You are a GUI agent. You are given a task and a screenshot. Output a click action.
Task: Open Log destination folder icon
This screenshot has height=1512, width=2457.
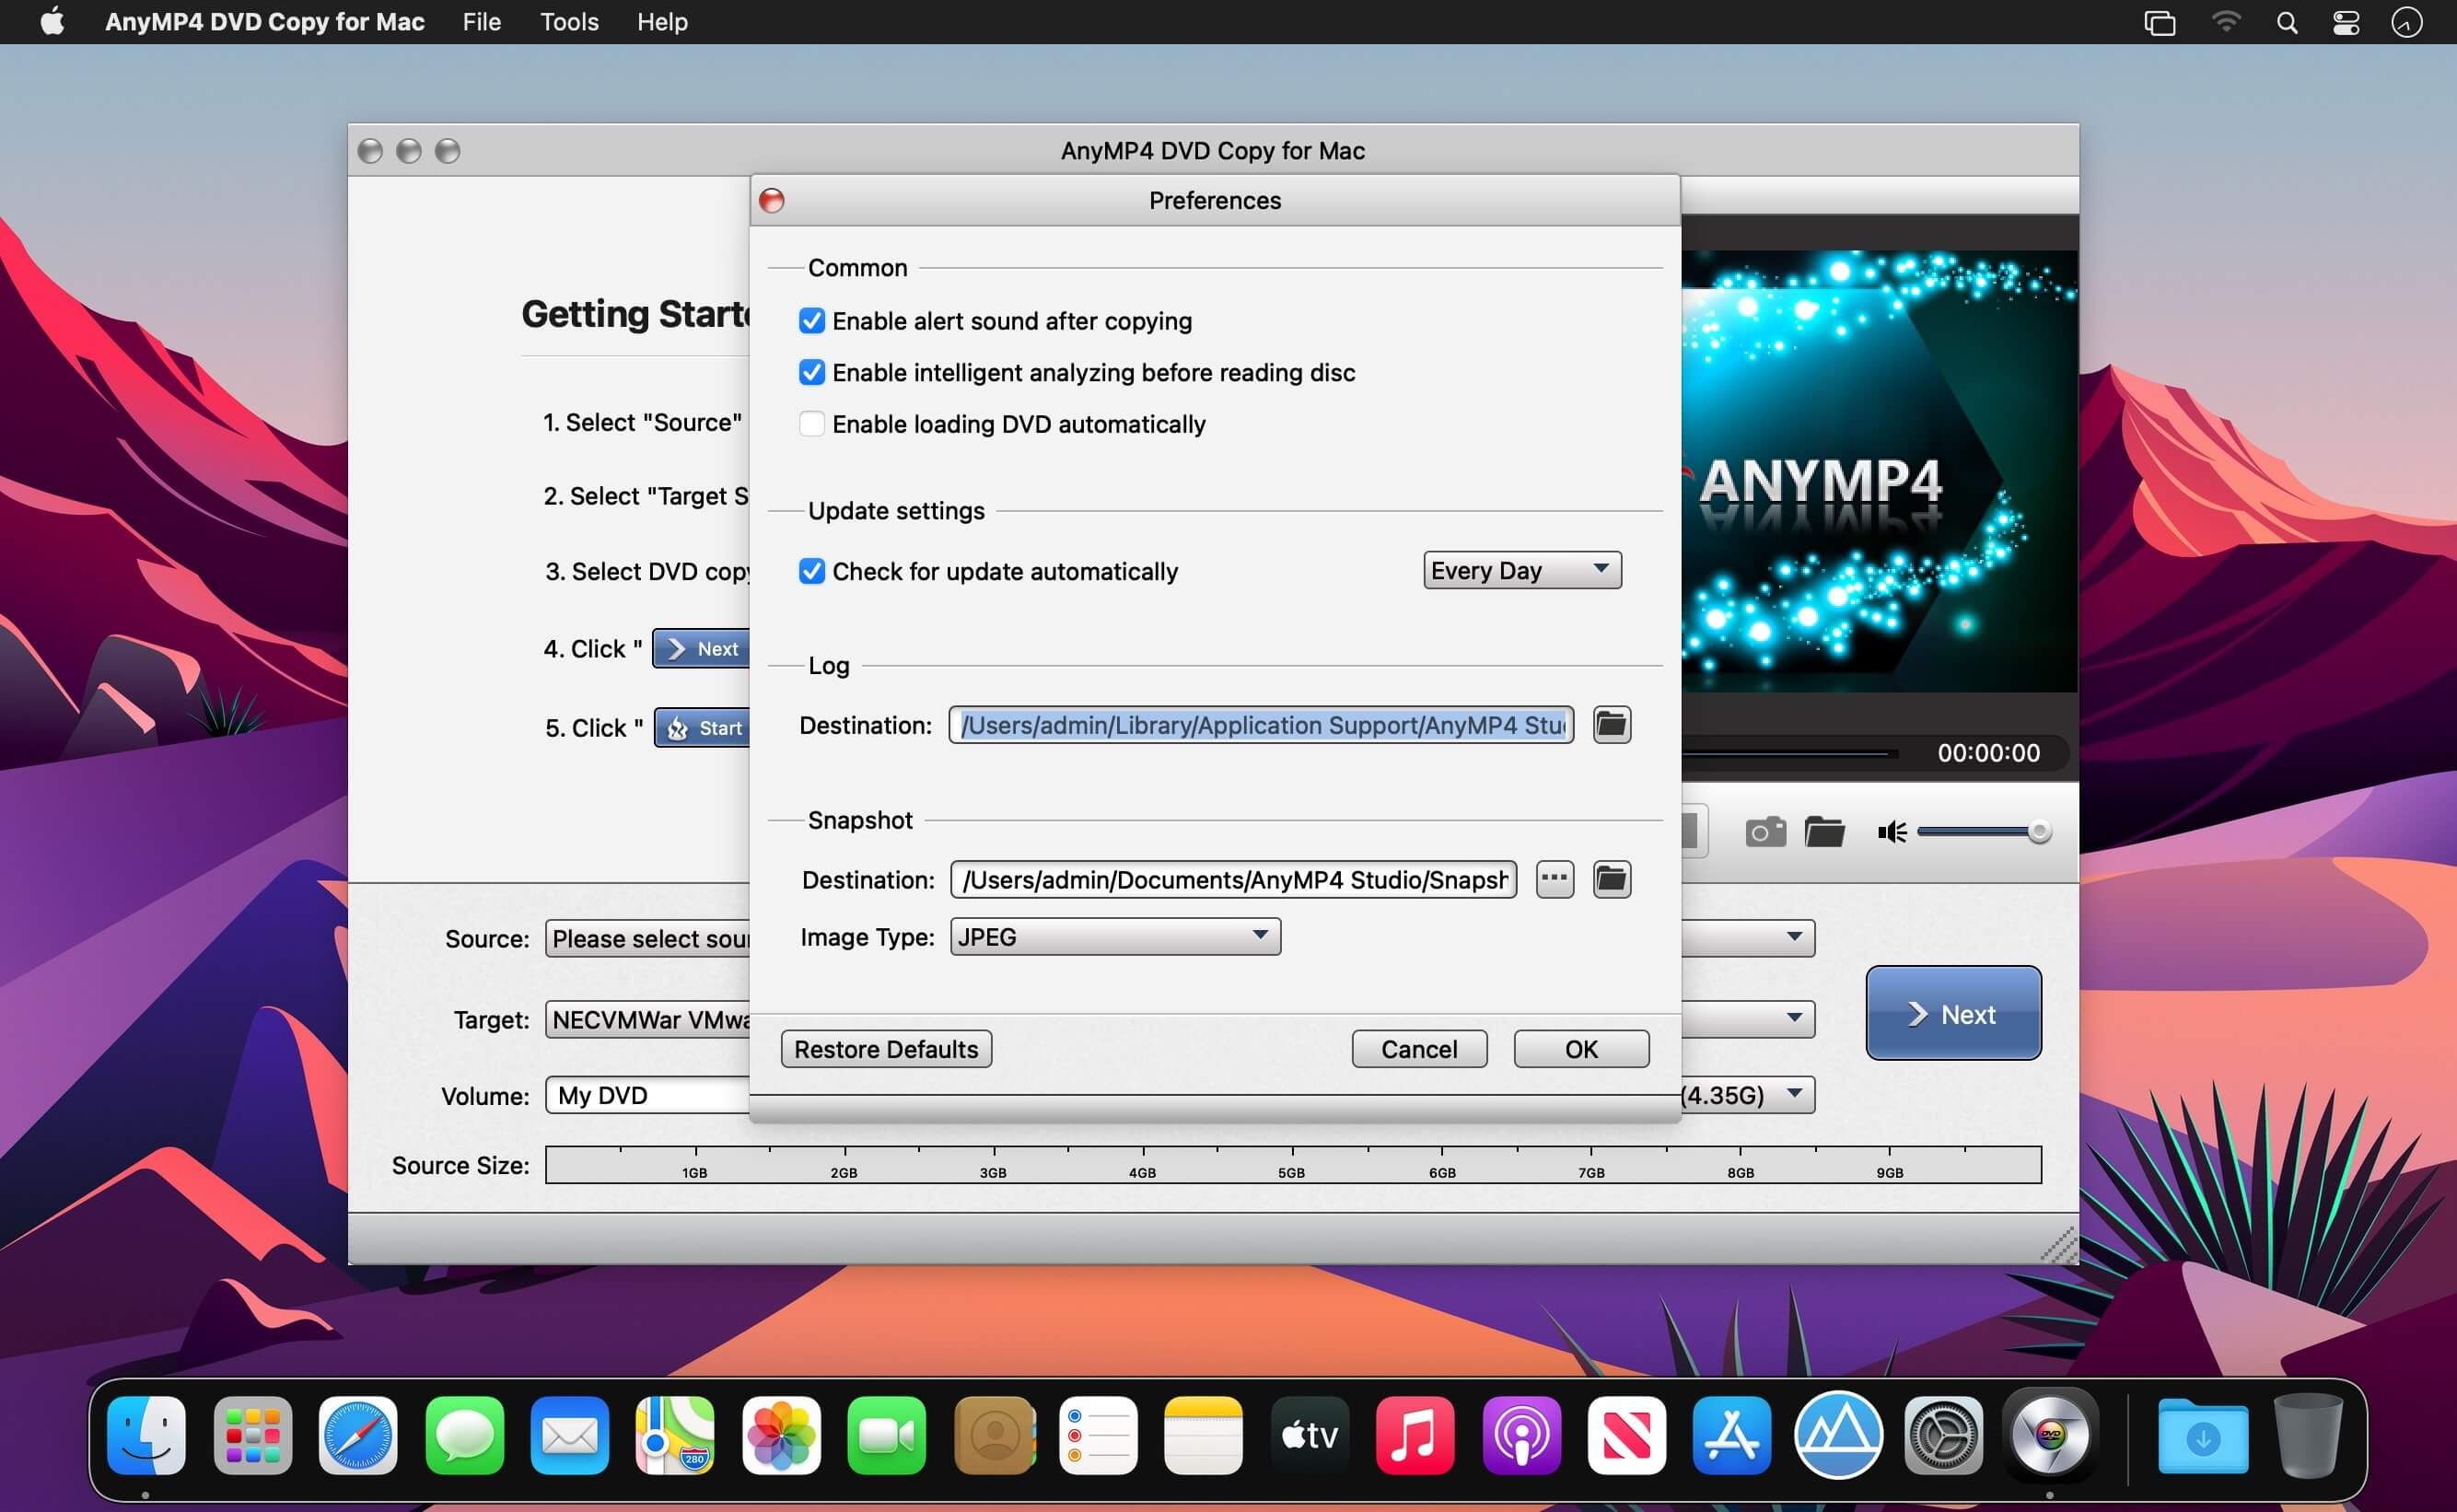[1611, 725]
